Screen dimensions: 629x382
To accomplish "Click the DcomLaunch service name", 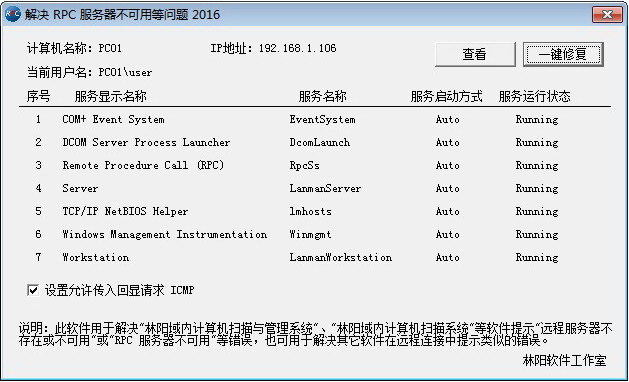I will coord(319,142).
